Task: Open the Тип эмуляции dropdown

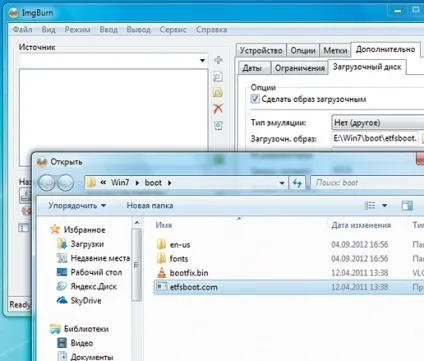Action: coord(378,123)
